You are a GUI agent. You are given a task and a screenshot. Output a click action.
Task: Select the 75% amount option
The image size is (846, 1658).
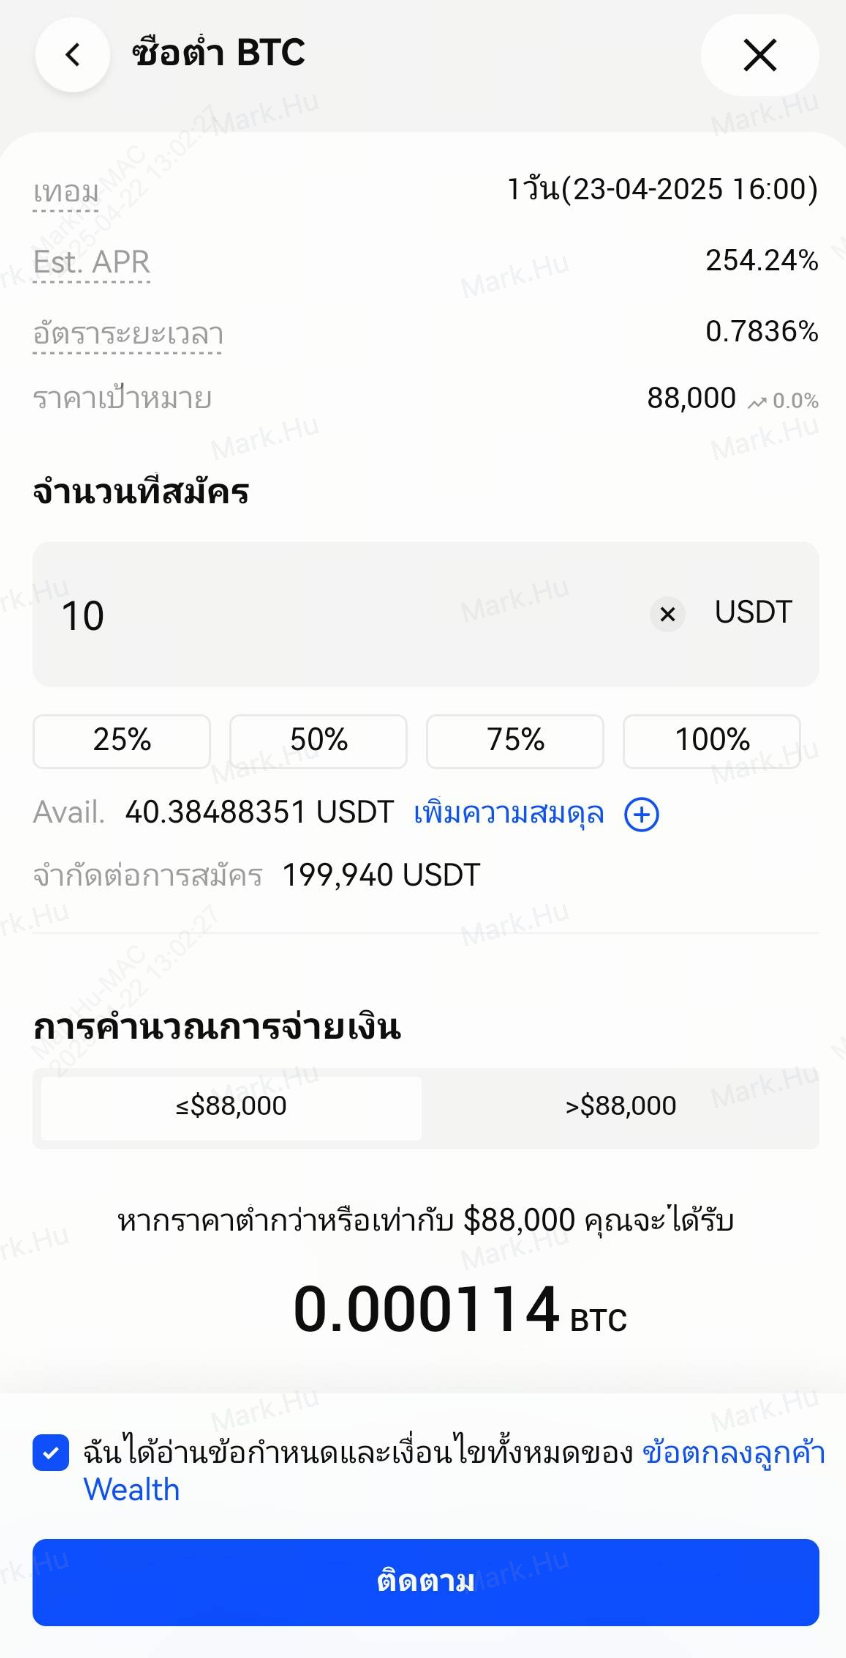515,740
